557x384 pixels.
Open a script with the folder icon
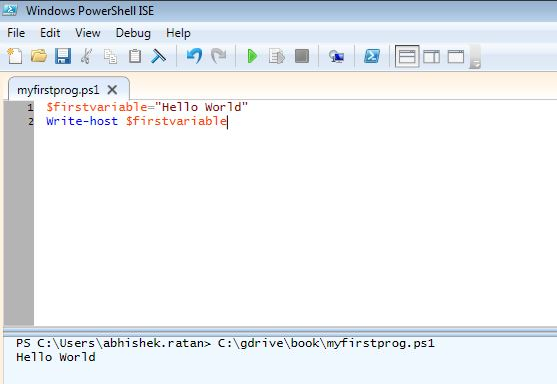coord(39,56)
